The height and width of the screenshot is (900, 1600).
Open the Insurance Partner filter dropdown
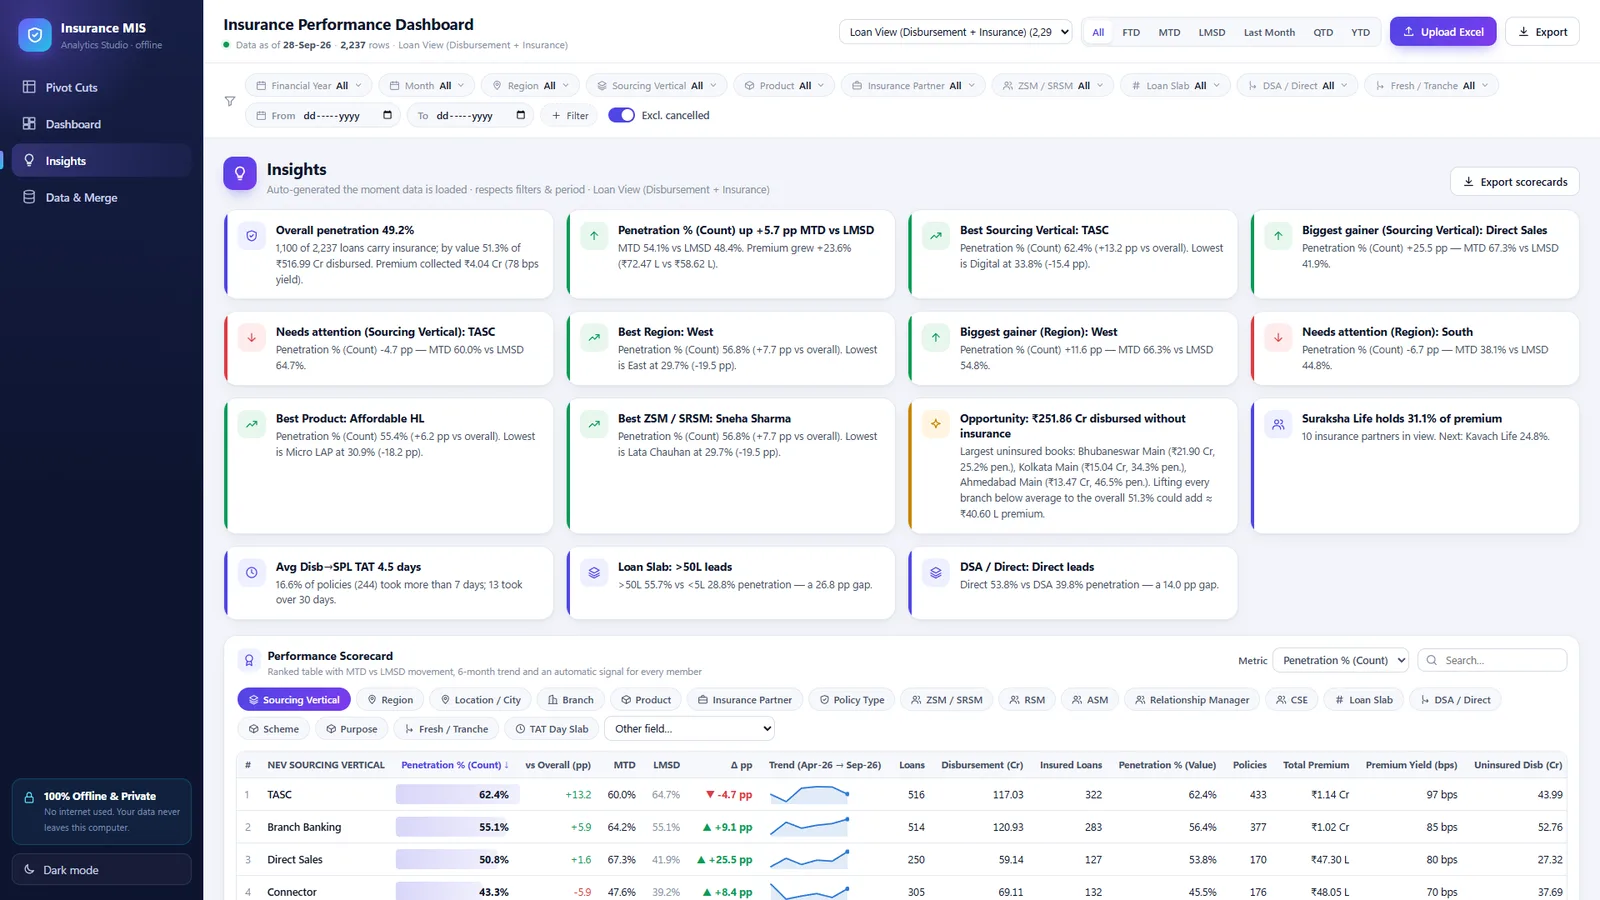(913, 86)
